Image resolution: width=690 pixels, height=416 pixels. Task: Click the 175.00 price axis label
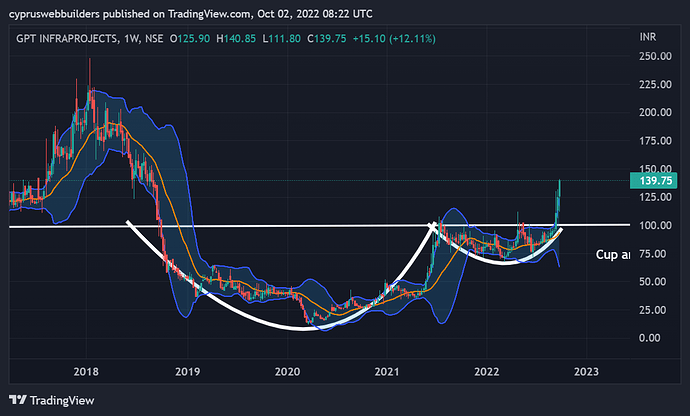tap(655, 141)
